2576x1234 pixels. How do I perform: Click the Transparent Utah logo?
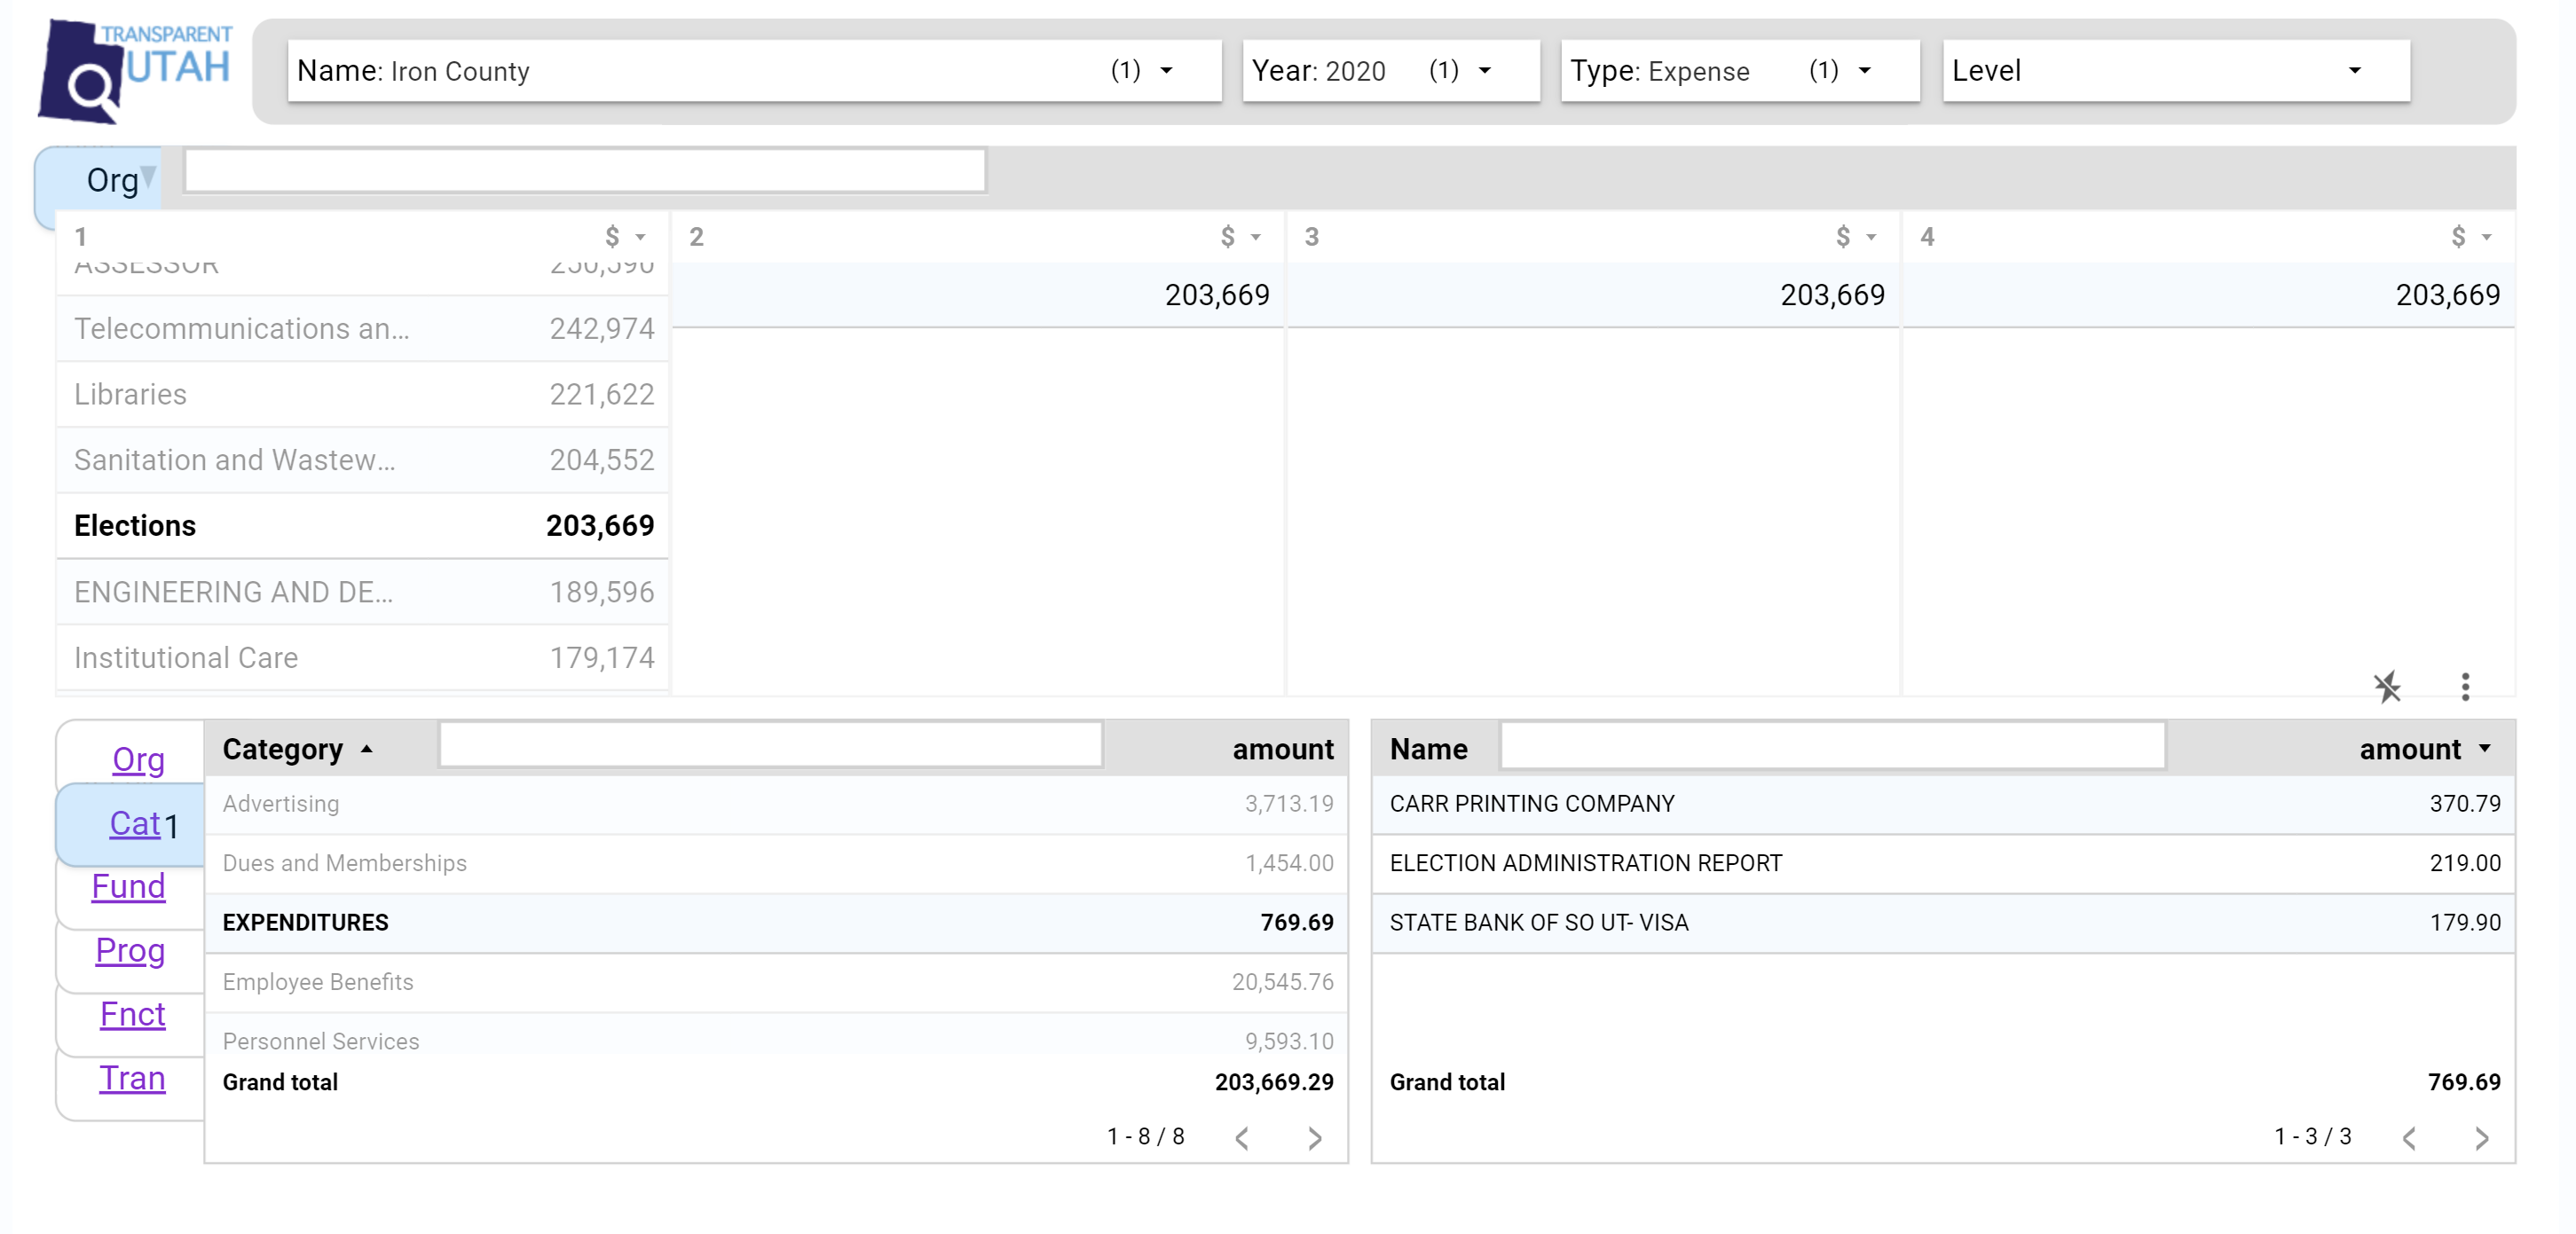point(135,71)
